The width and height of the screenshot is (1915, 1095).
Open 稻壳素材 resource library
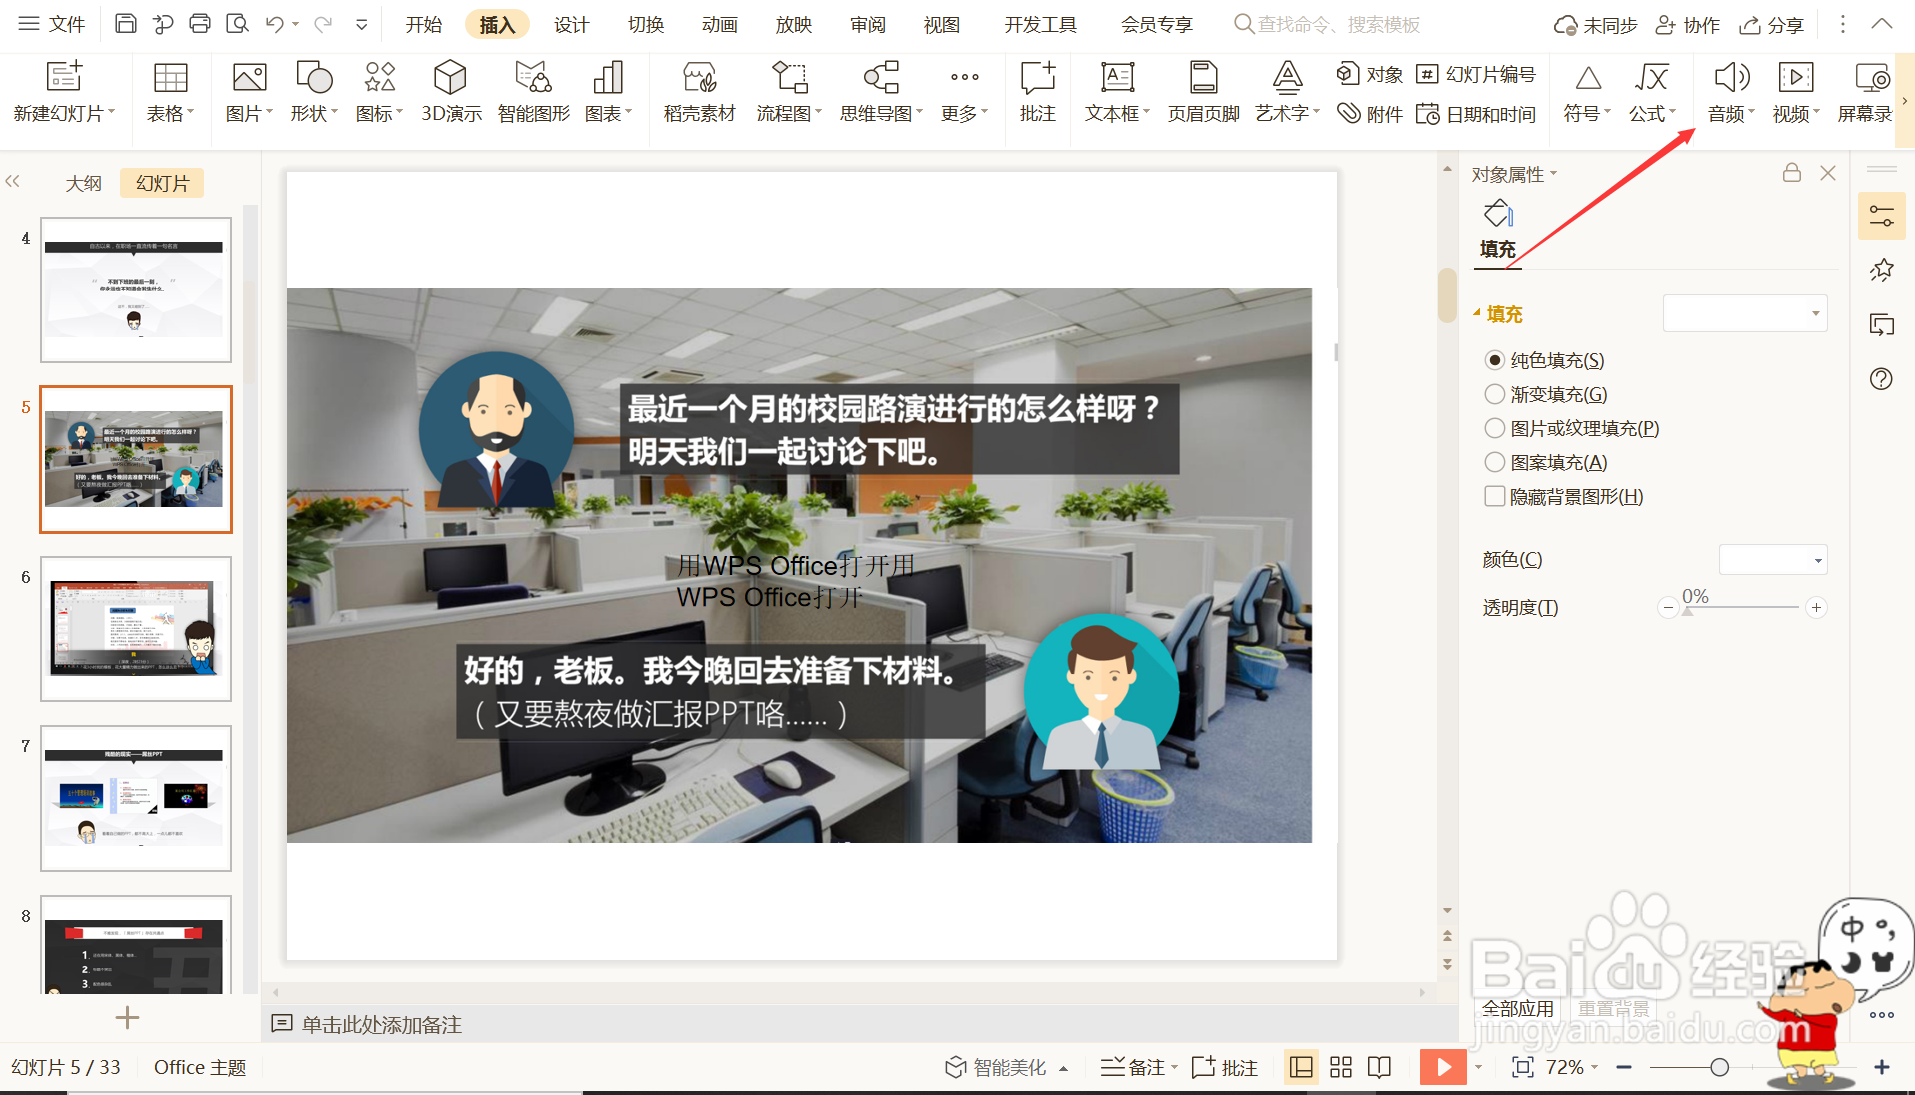click(x=699, y=92)
